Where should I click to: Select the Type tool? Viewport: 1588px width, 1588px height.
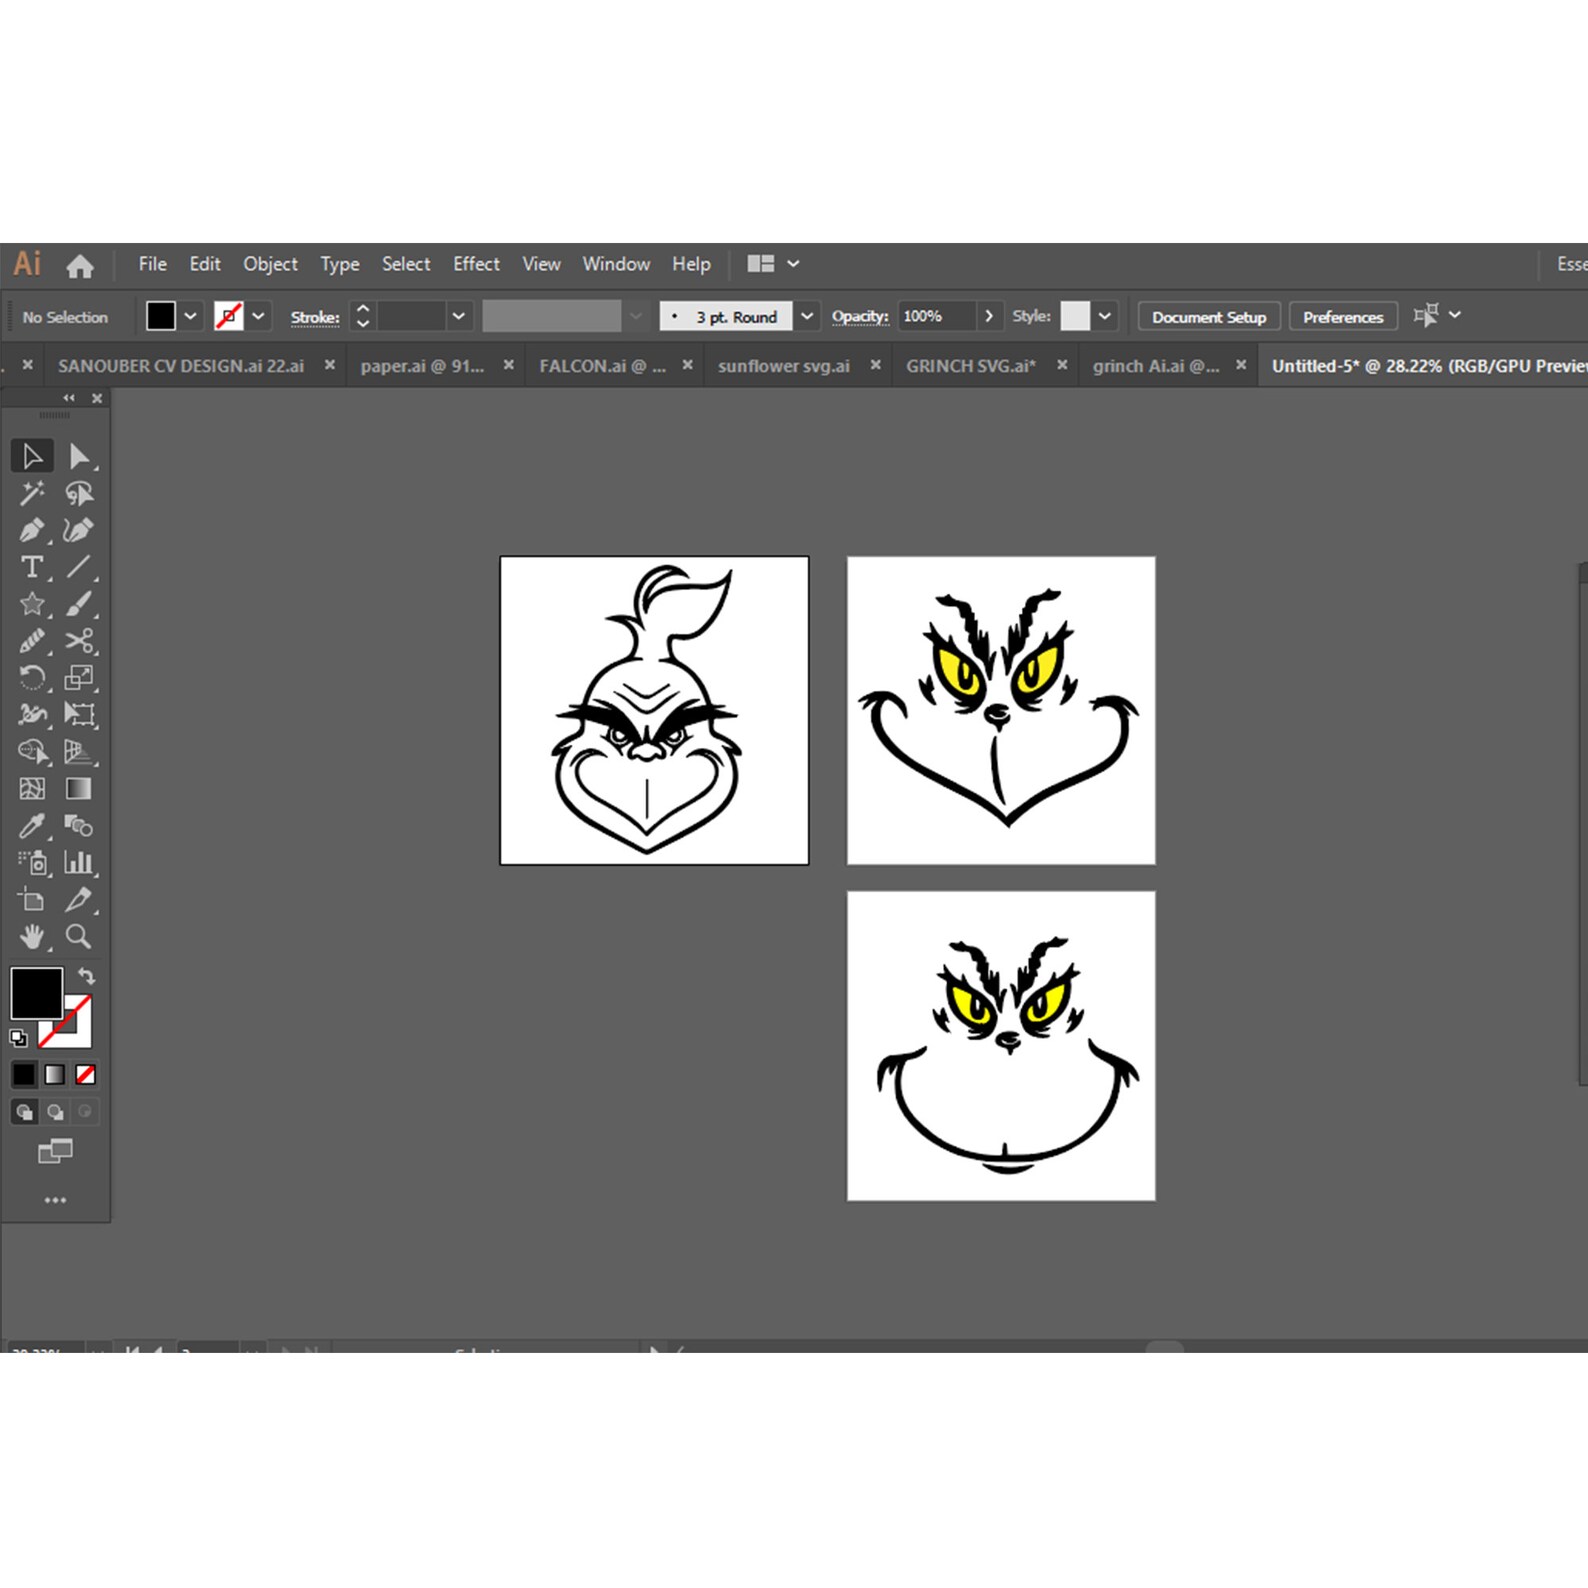(x=32, y=567)
